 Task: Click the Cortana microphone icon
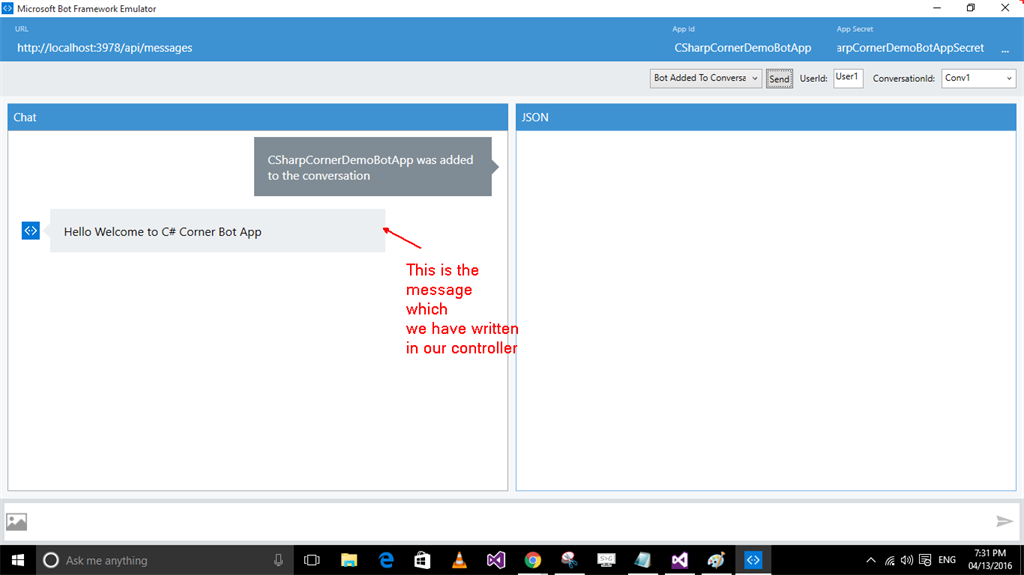click(278, 560)
